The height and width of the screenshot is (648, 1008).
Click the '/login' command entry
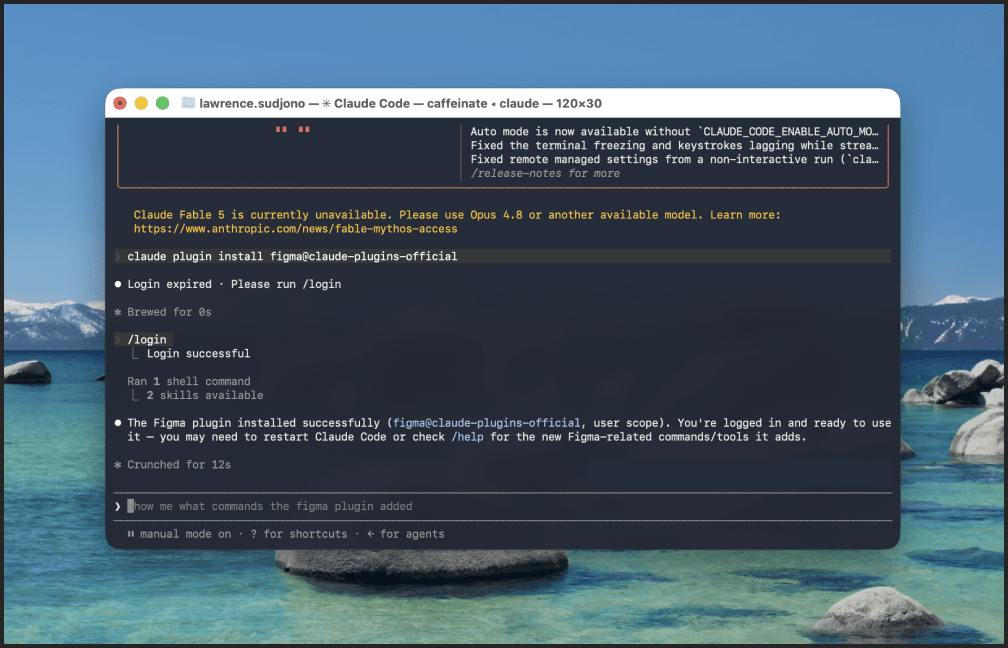click(x=147, y=339)
